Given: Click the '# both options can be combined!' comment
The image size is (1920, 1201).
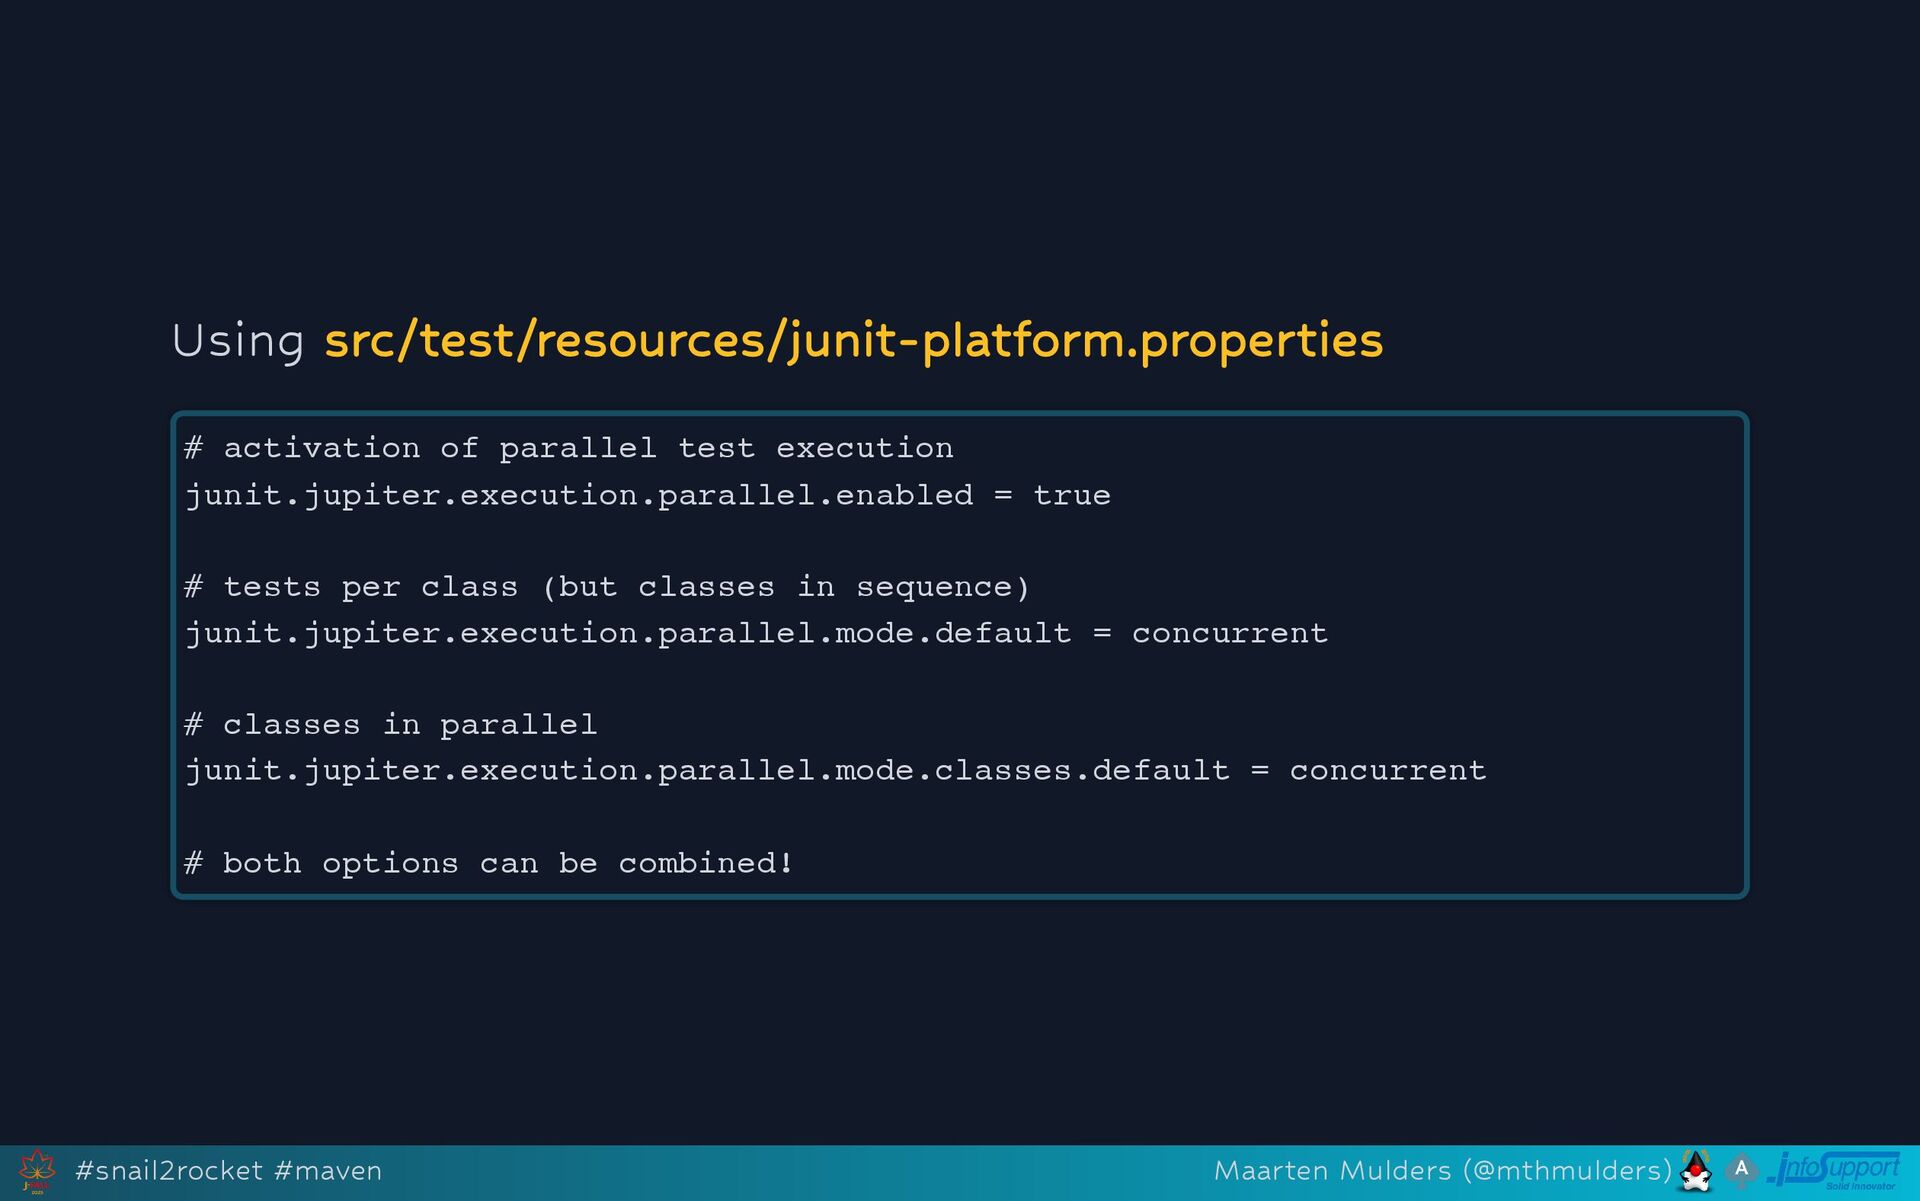Looking at the screenshot, I should click(489, 863).
